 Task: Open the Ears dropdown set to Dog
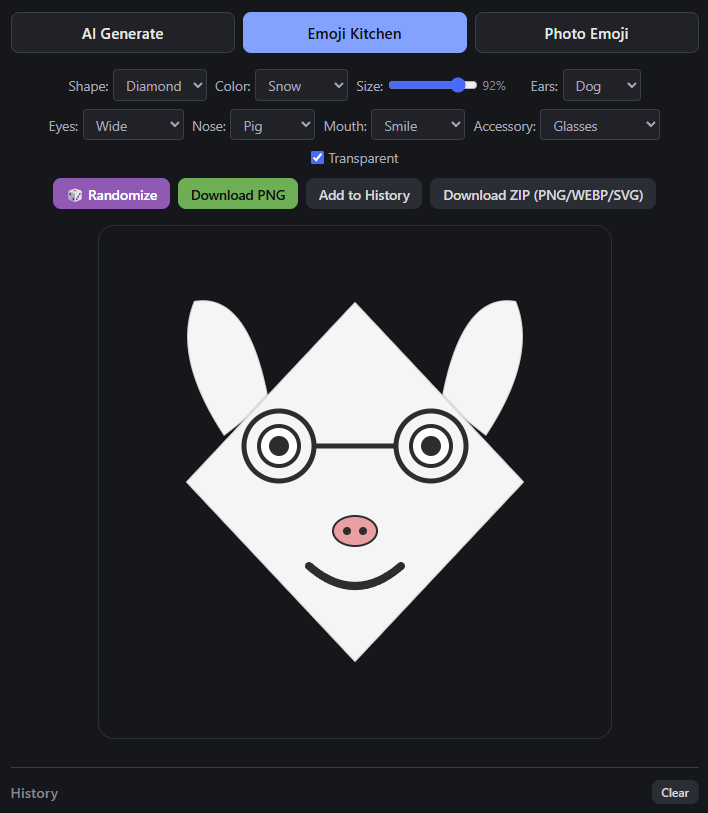click(x=602, y=86)
